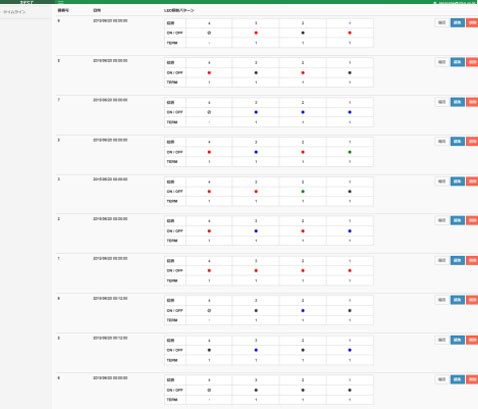Click the user label at header's right end

[455, 2]
